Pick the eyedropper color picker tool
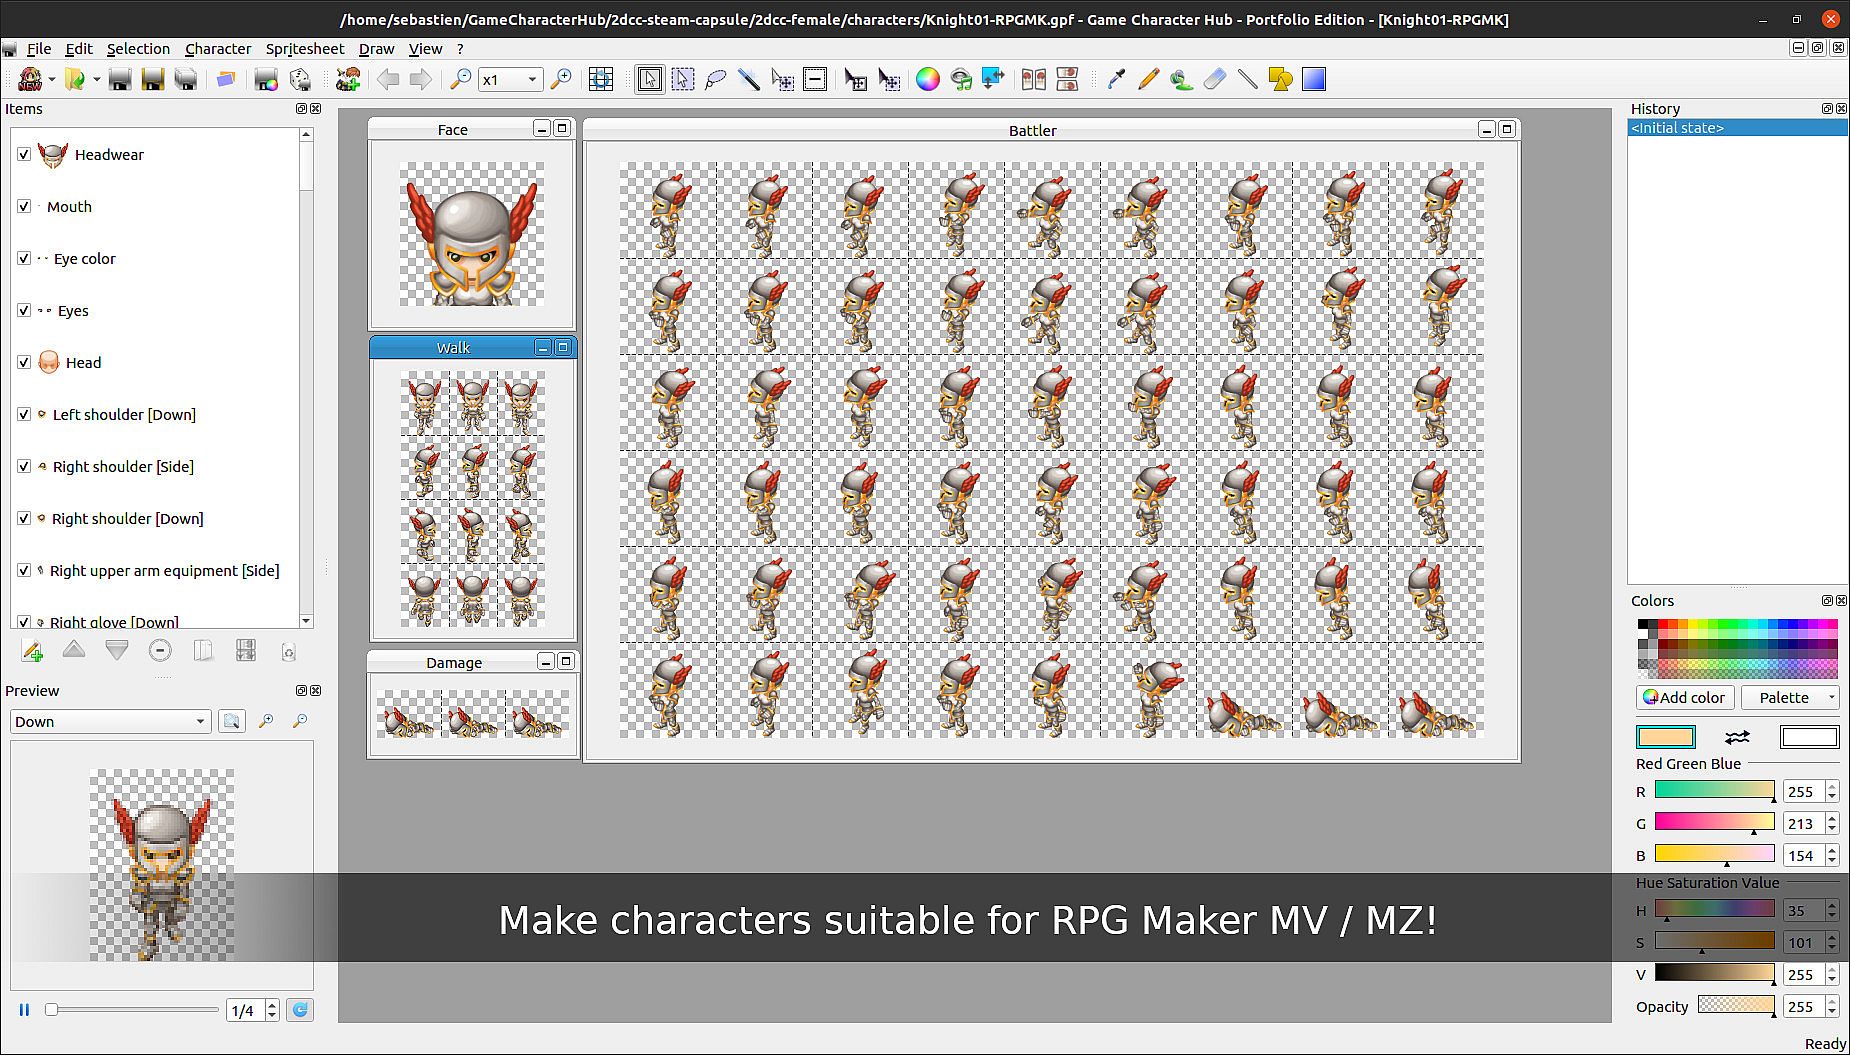1850x1055 pixels. pyautogui.click(x=1116, y=80)
